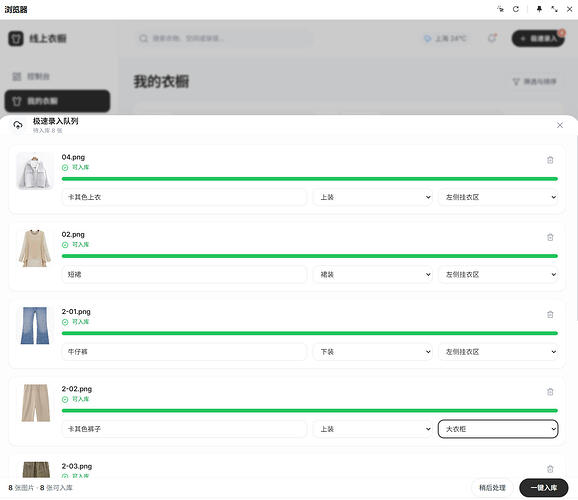578x500 pixels.
Task: Open the notification icon in the top bar
Action: point(492,38)
